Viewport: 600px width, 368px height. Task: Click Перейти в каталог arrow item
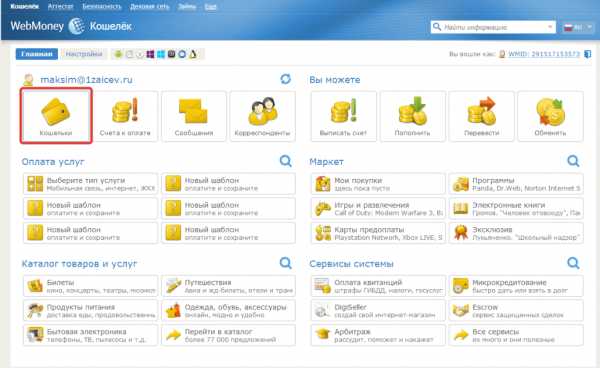coord(228,335)
